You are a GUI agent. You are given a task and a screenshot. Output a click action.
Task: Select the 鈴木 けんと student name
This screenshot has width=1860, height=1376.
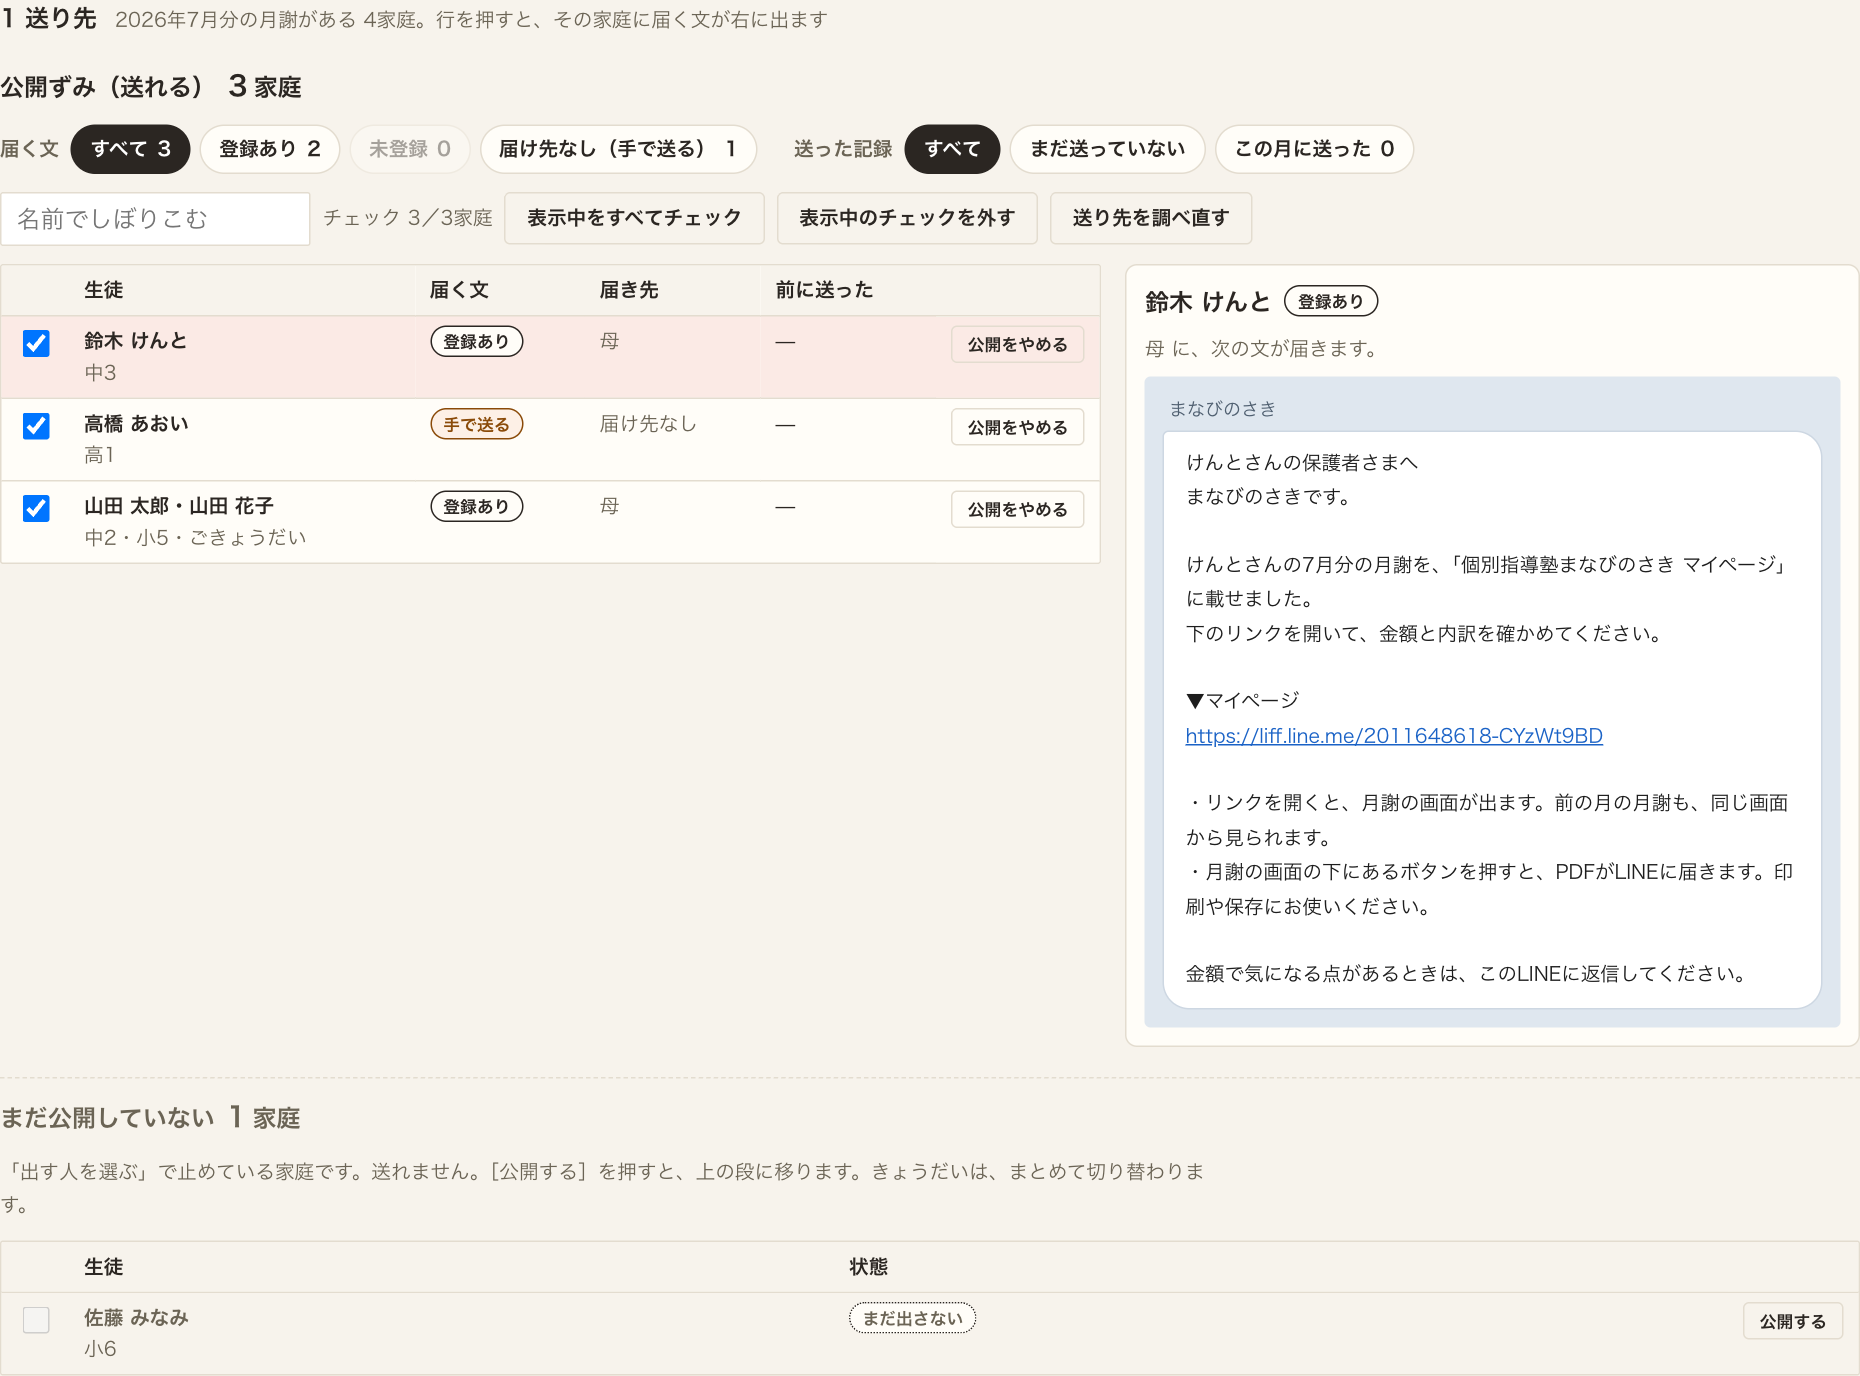(136, 341)
